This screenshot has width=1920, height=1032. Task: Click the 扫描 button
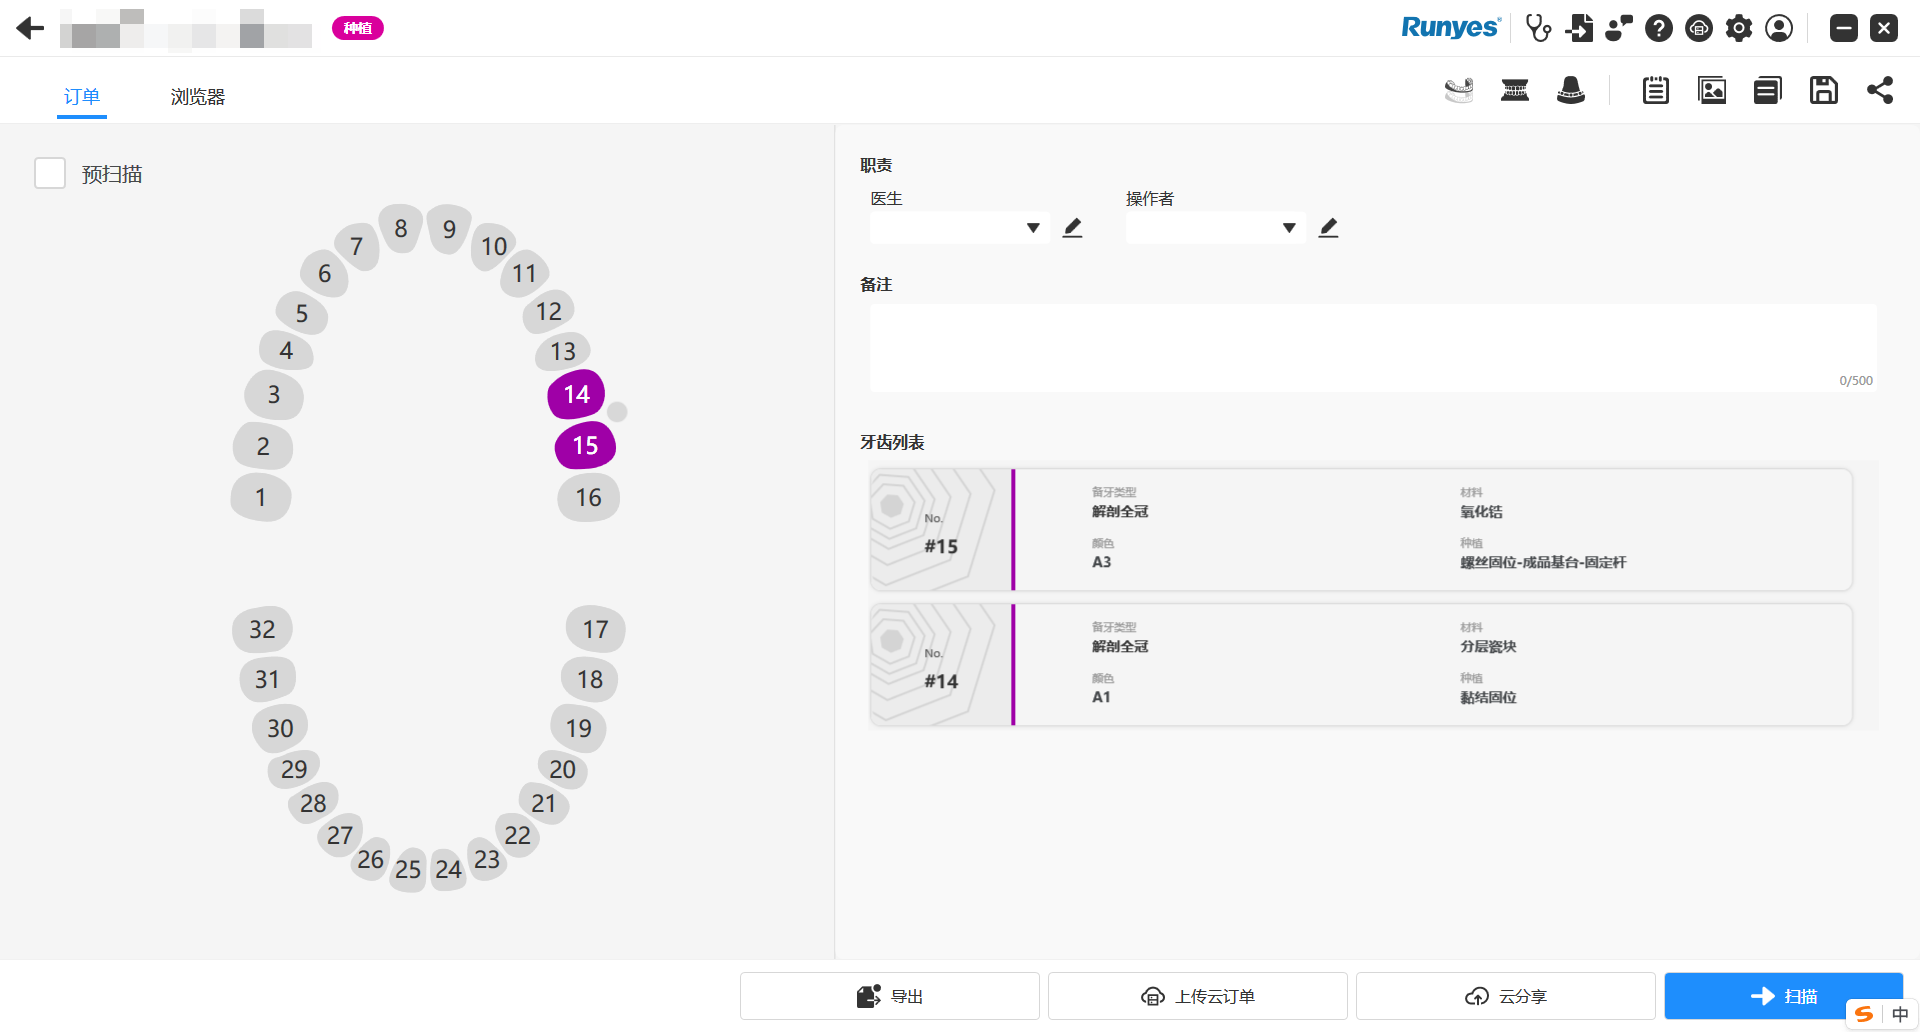[x=1783, y=996]
